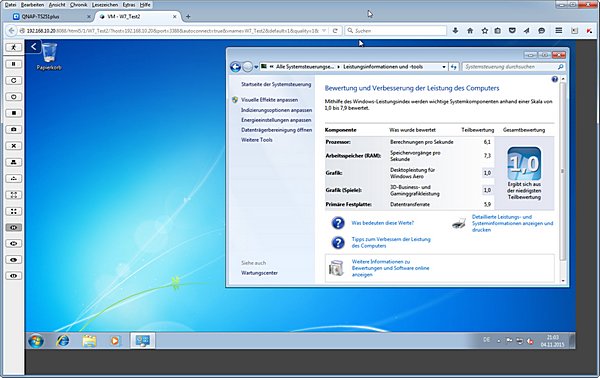Click the Control Panel back arrow button

pos(235,67)
